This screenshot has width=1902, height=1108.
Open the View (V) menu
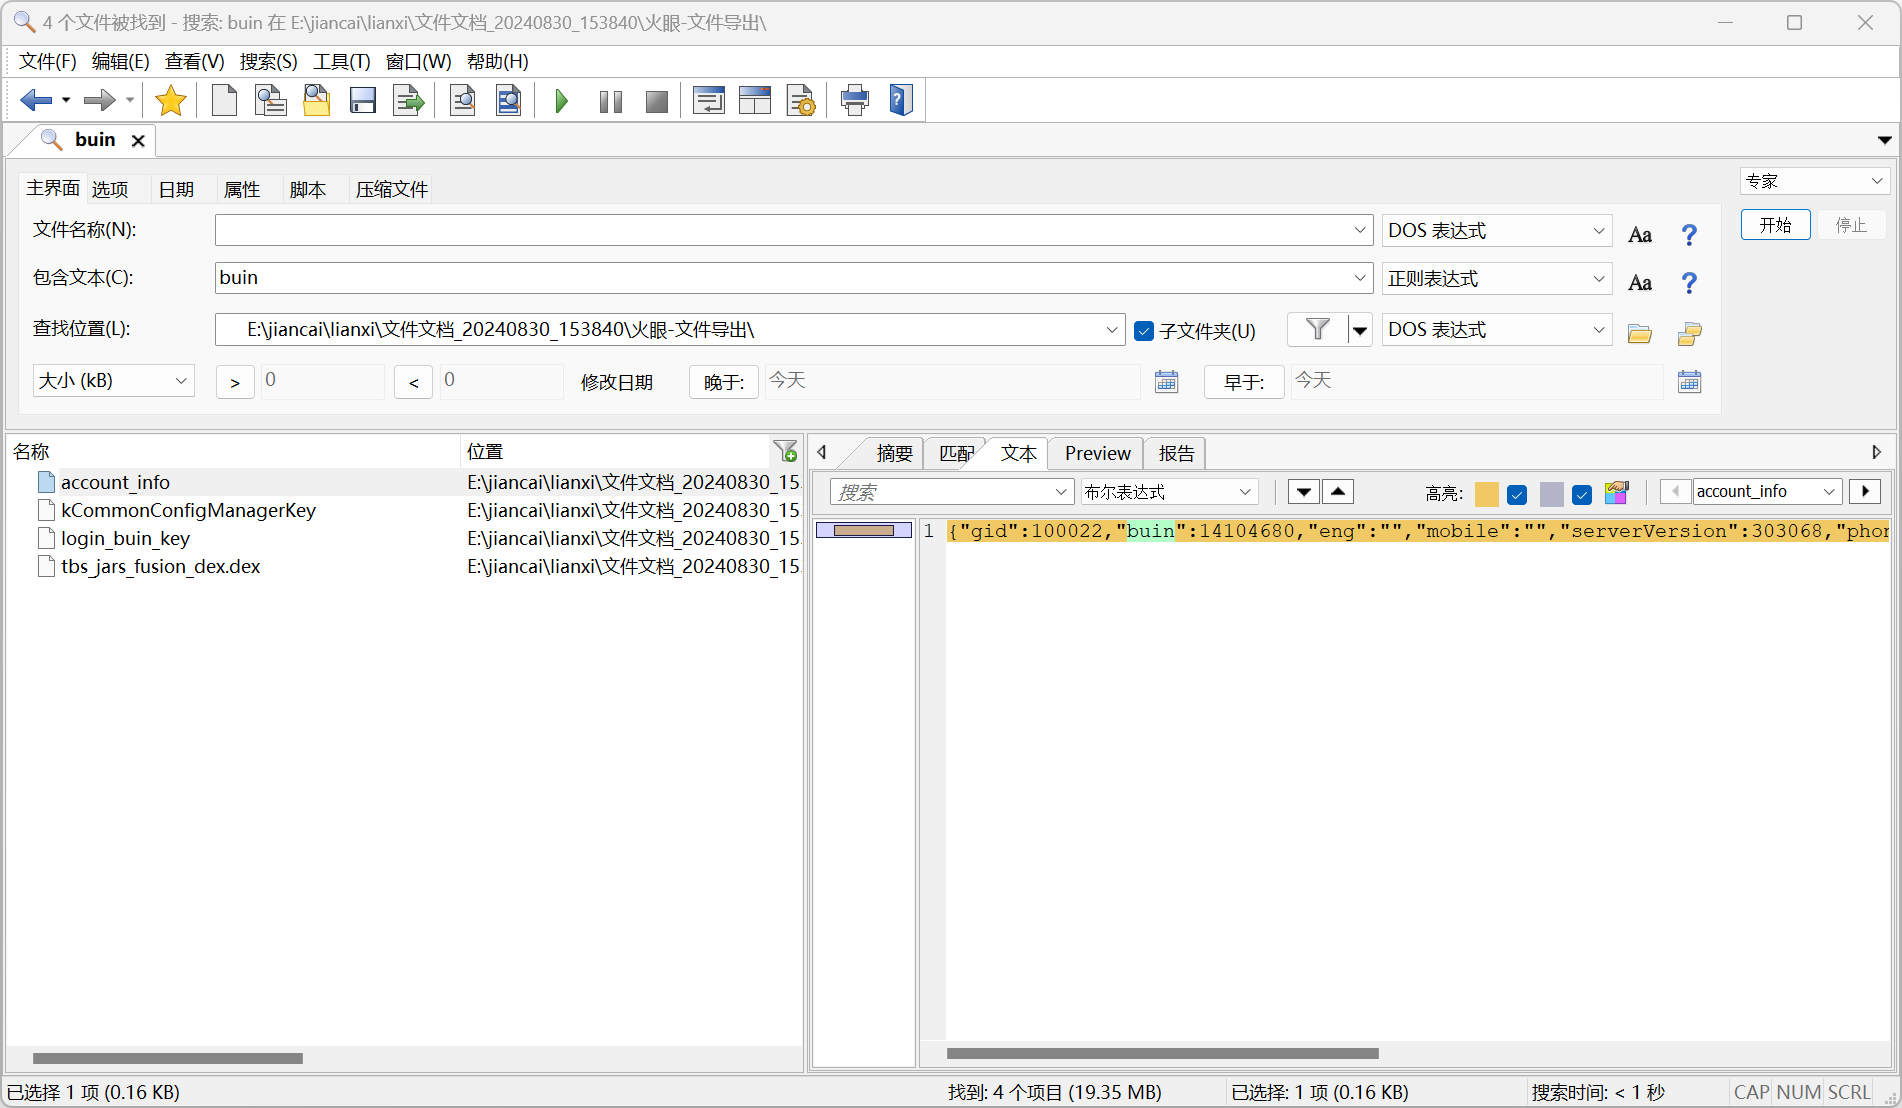[194, 62]
